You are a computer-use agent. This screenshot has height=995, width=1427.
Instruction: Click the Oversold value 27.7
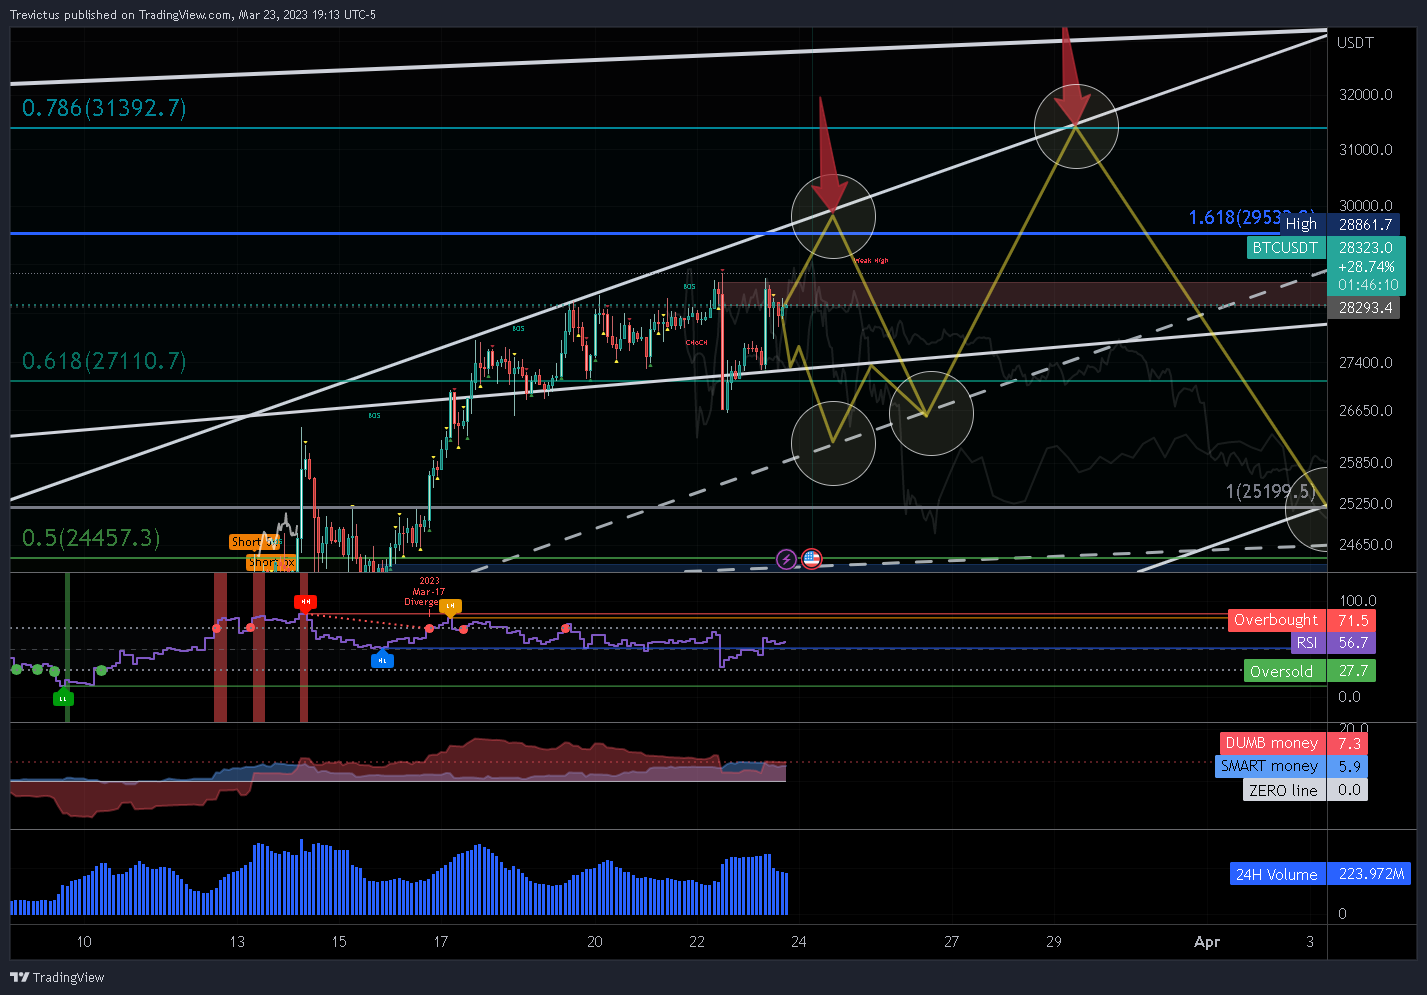tap(1352, 671)
